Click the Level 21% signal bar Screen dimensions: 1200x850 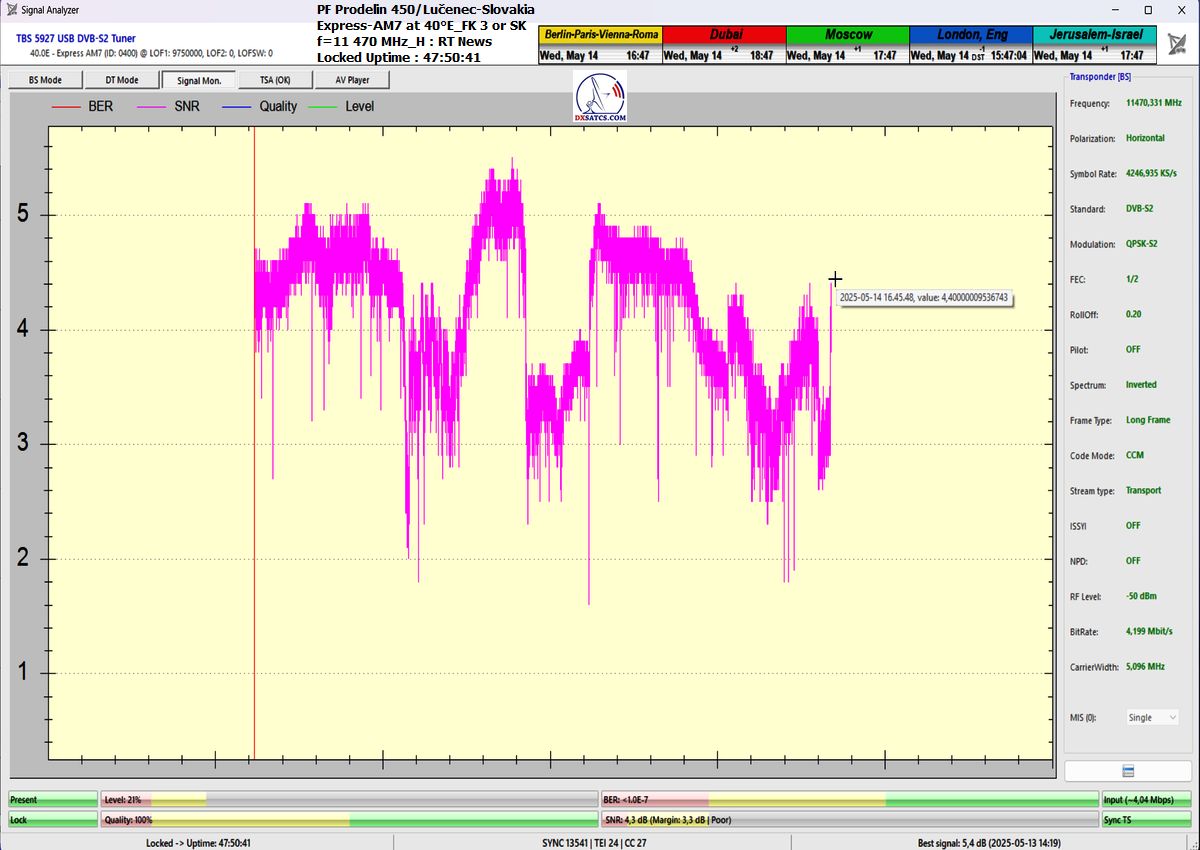[x=348, y=800]
